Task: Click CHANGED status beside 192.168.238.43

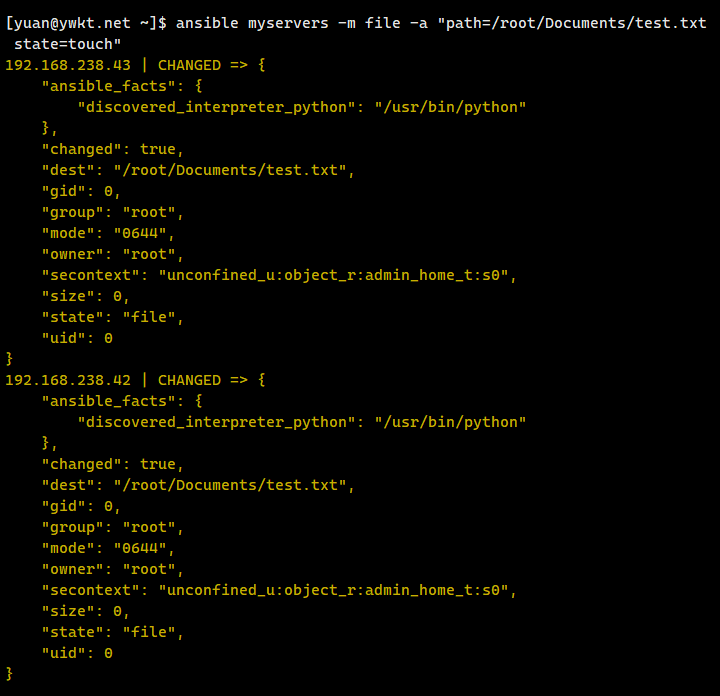Action: point(189,65)
